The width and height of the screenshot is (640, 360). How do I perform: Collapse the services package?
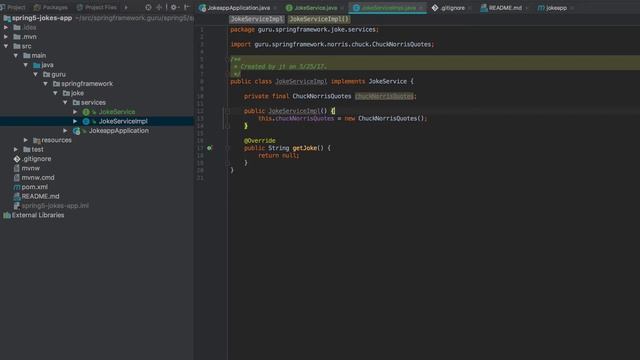(x=65, y=102)
